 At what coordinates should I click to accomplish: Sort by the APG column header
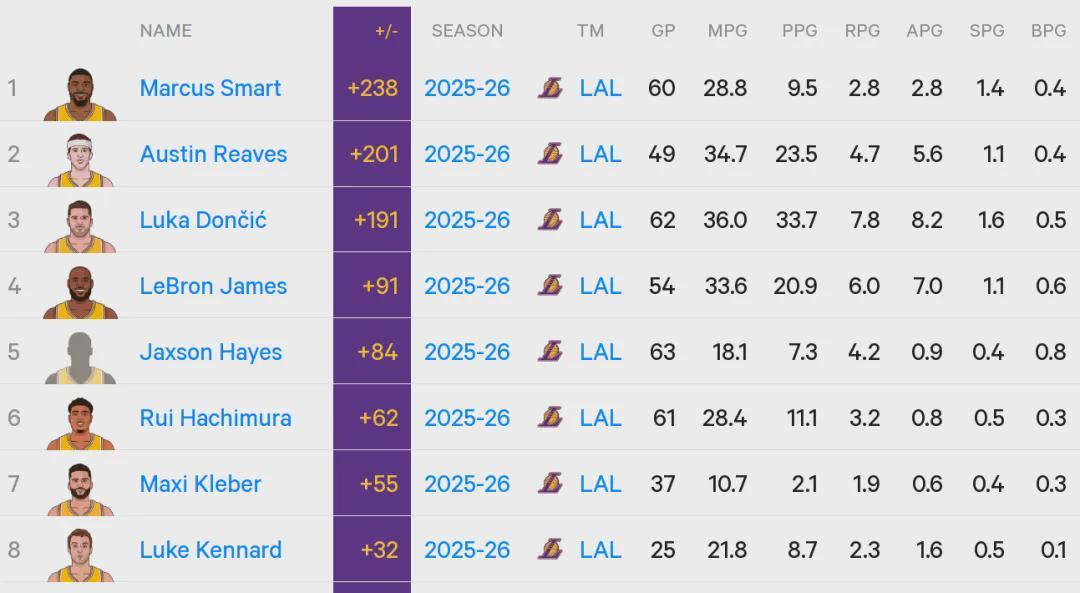(x=924, y=31)
